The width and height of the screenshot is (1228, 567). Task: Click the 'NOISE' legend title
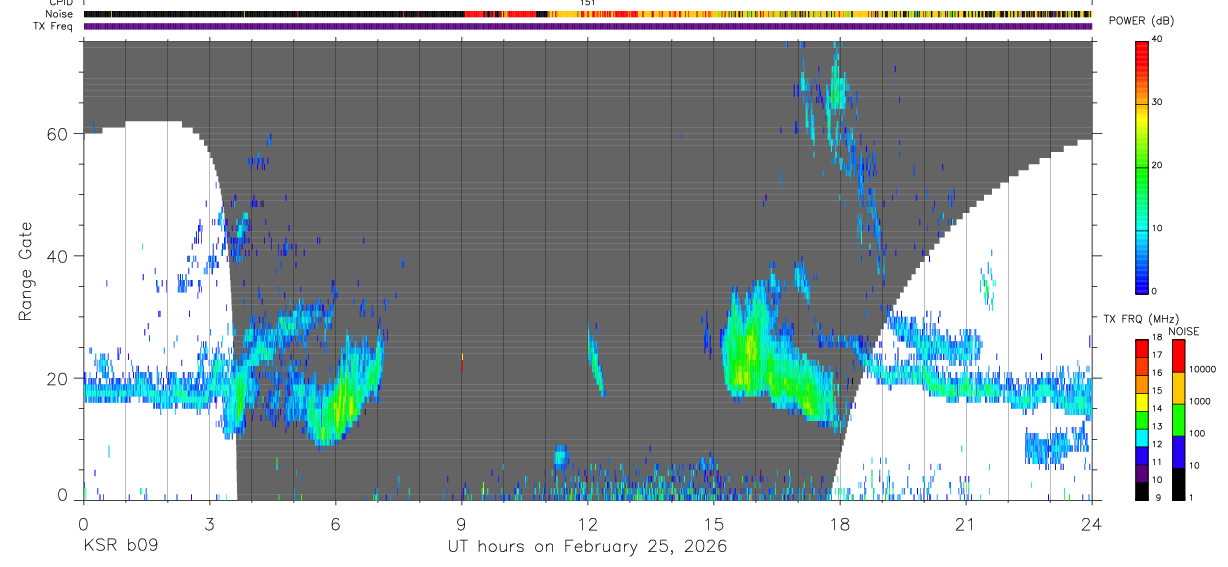(1183, 331)
